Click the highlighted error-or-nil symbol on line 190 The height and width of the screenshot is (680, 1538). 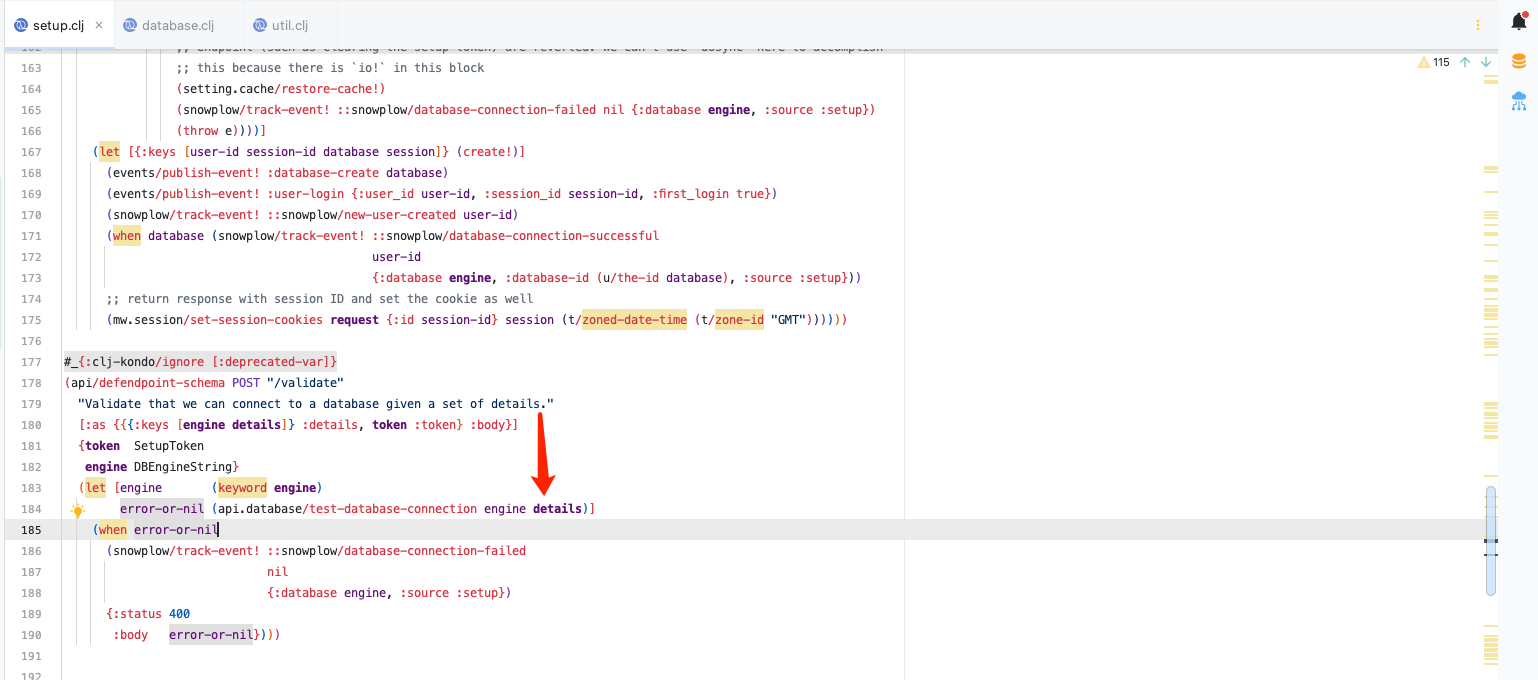pos(210,634)
